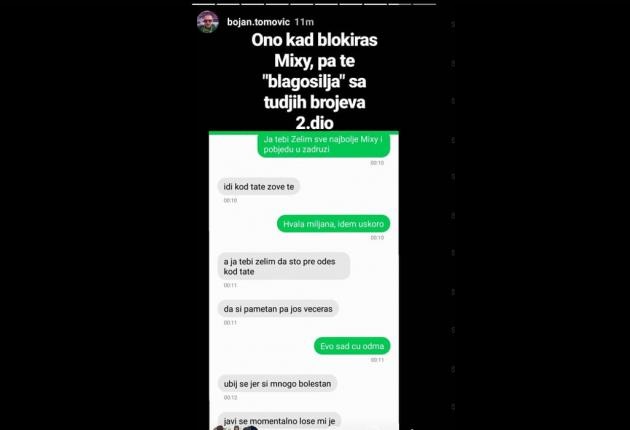Tap the "2.dio" caption line
Viewport: 630px width, 430px height.
coord(315,123)
